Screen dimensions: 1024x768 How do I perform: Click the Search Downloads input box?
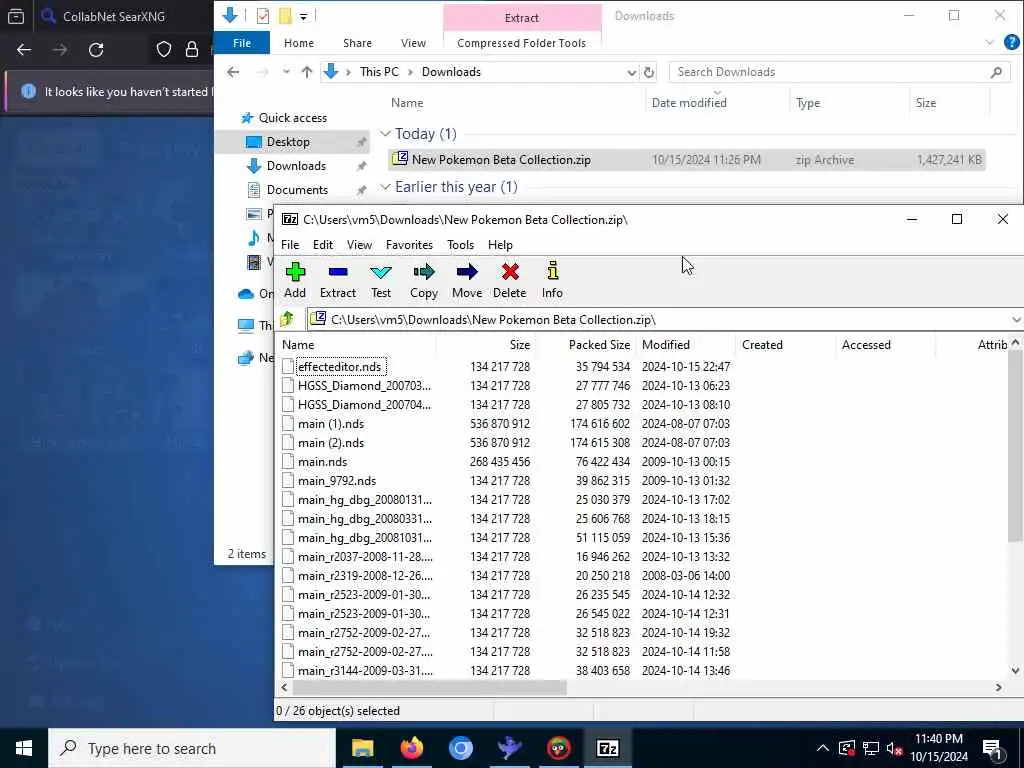837,72
